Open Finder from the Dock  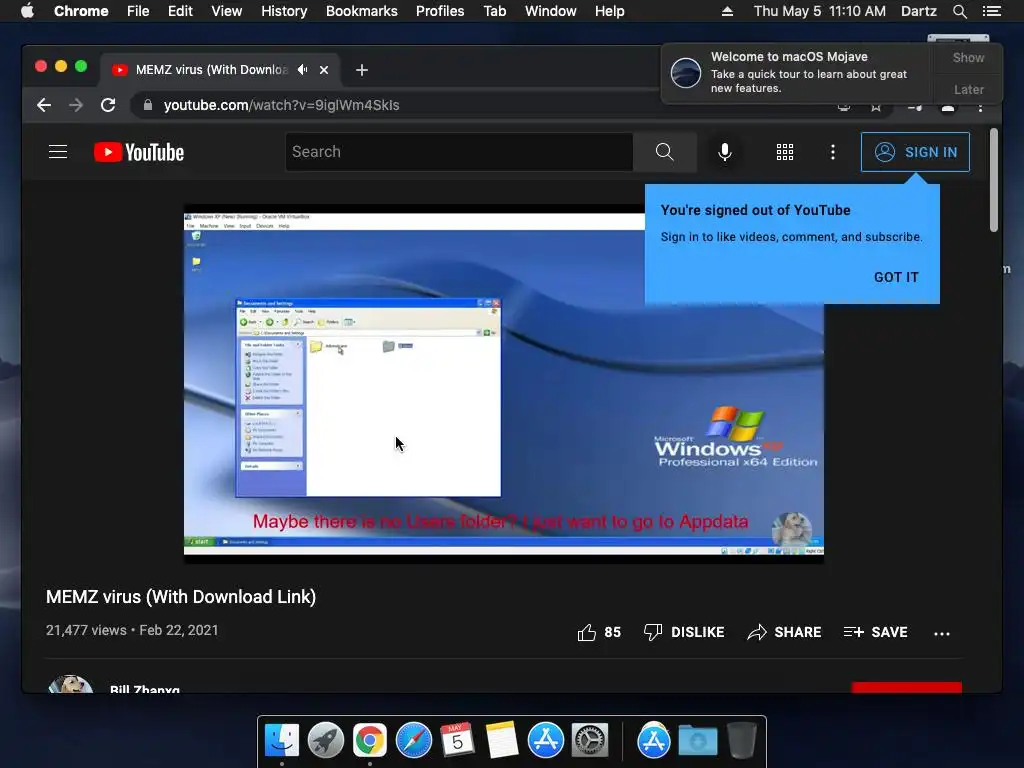click(x=282, y=741)
